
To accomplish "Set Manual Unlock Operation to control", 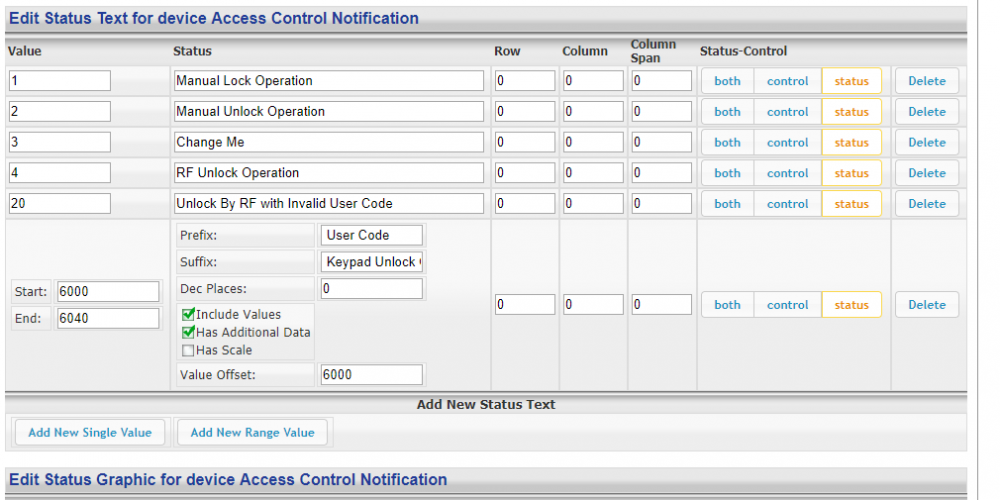I will click(787, 112).
